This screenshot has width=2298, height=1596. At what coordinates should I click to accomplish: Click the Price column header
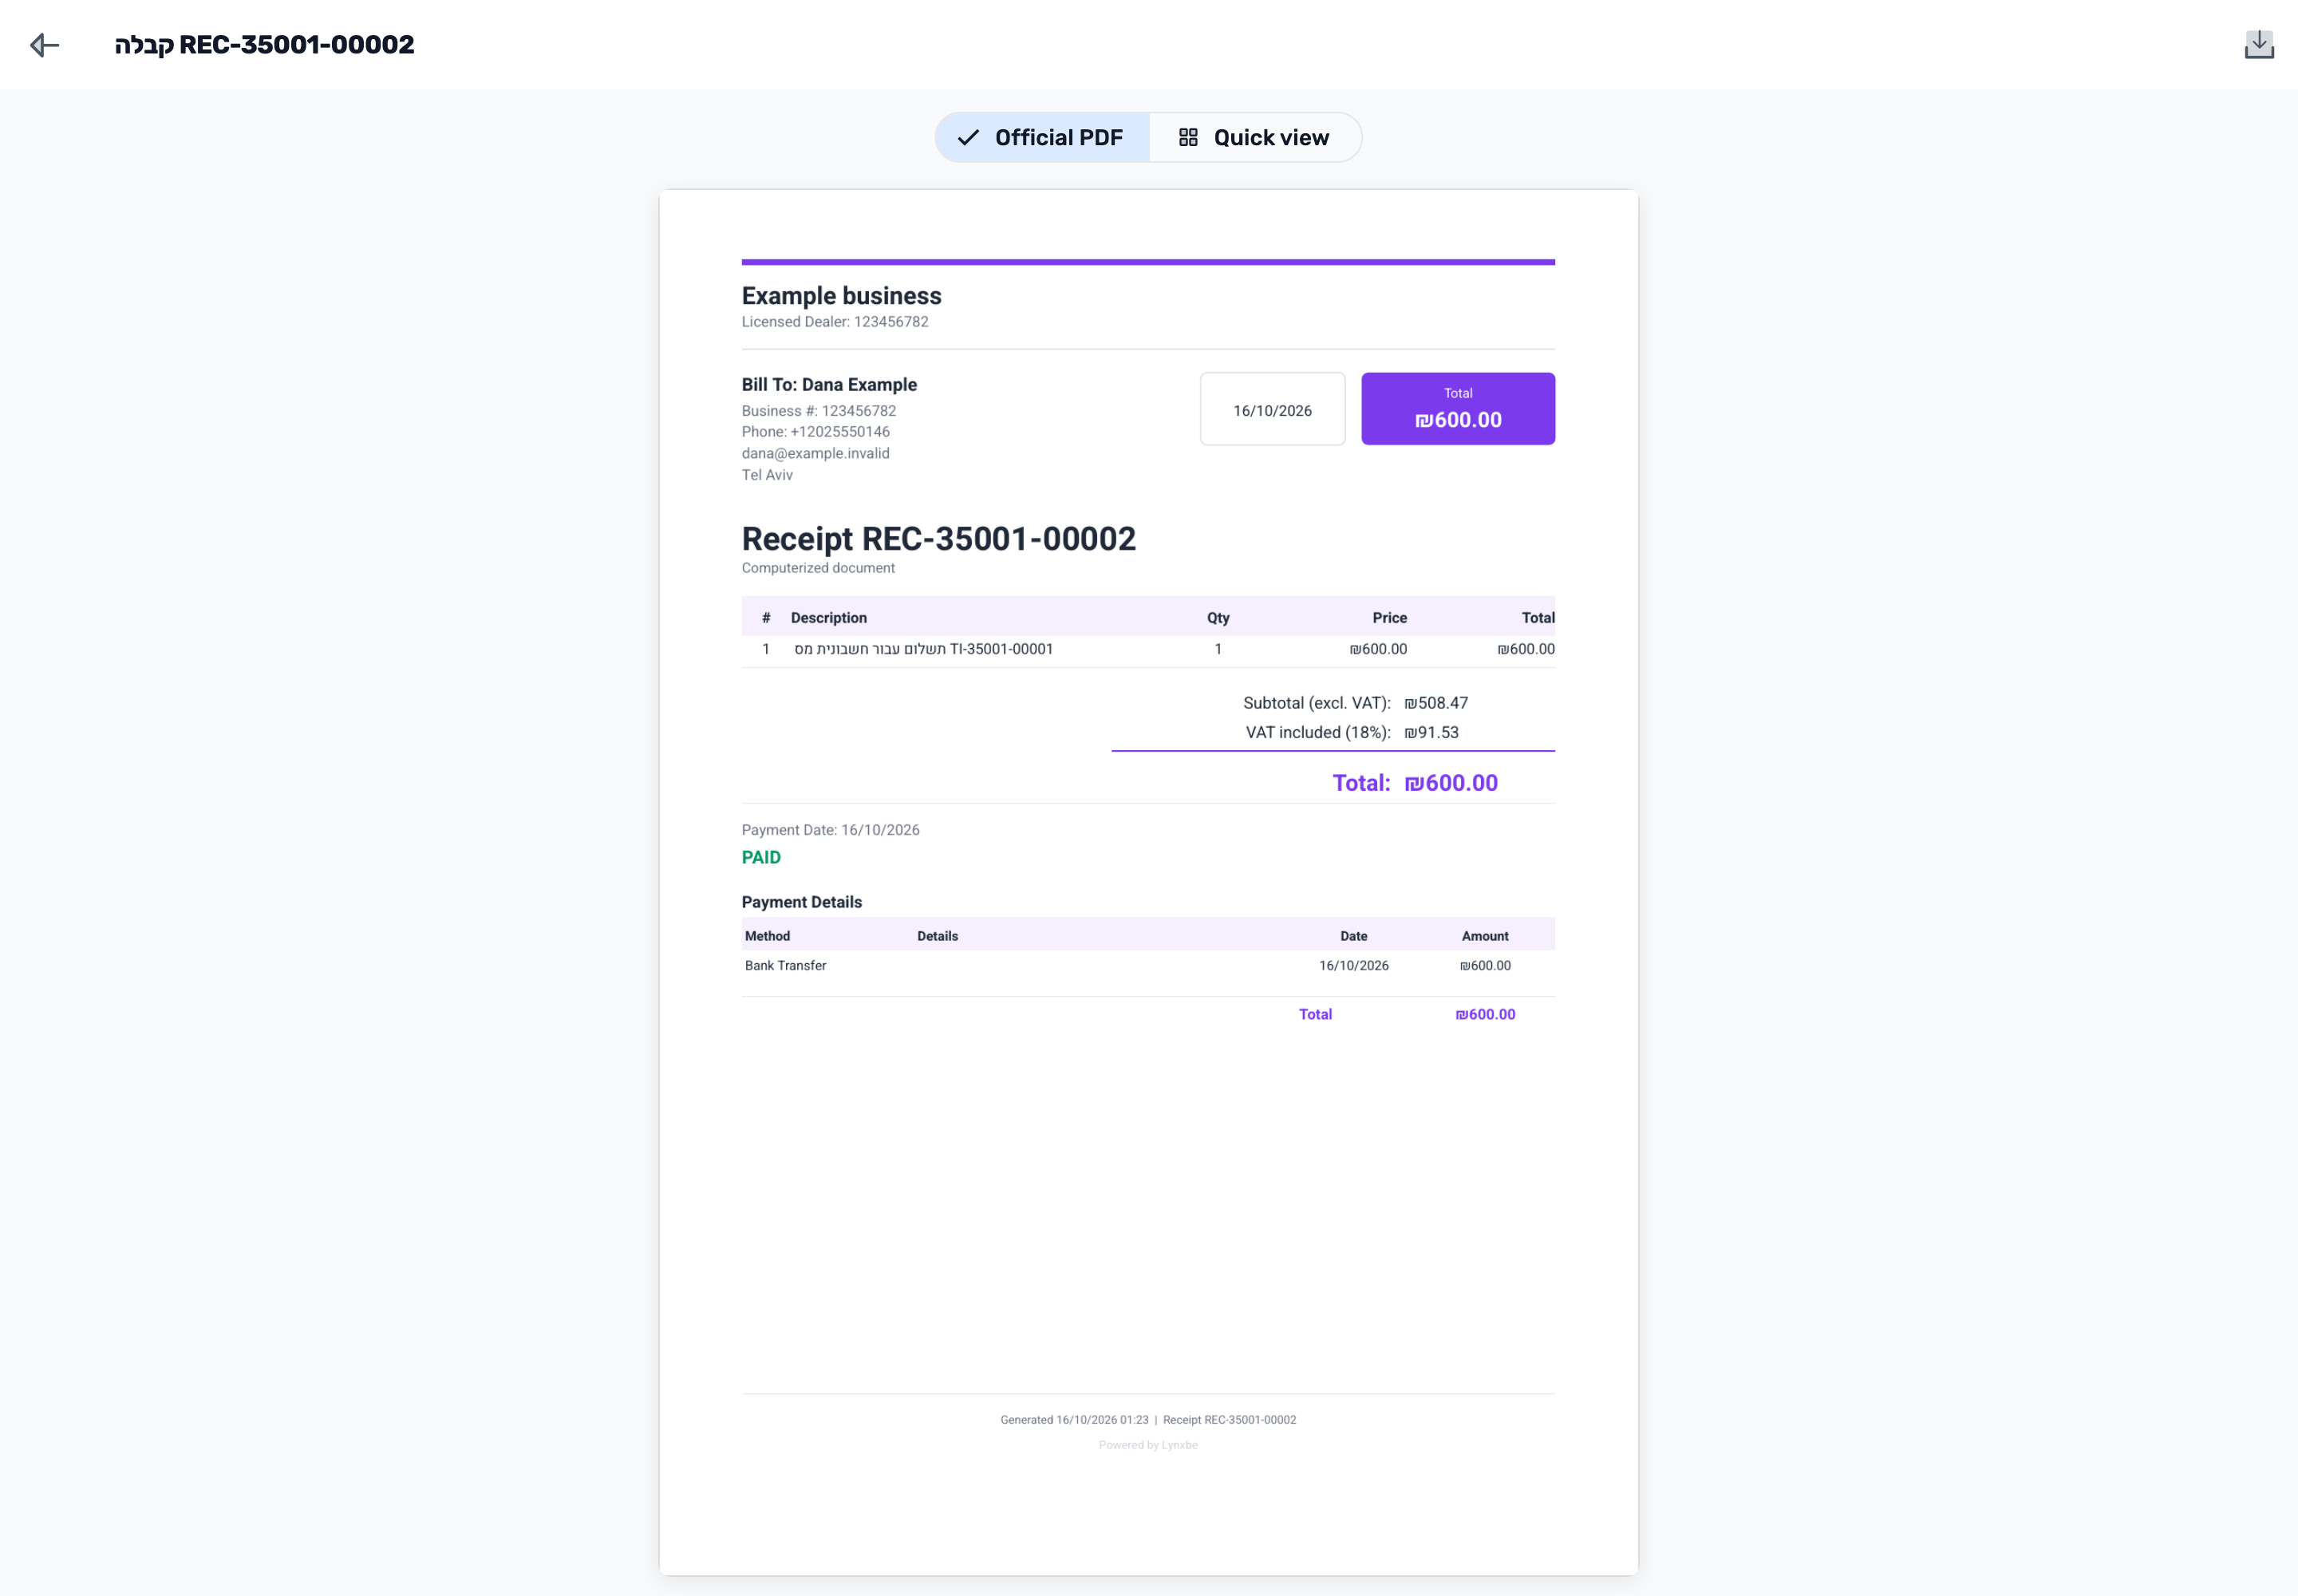(1389, 618)
